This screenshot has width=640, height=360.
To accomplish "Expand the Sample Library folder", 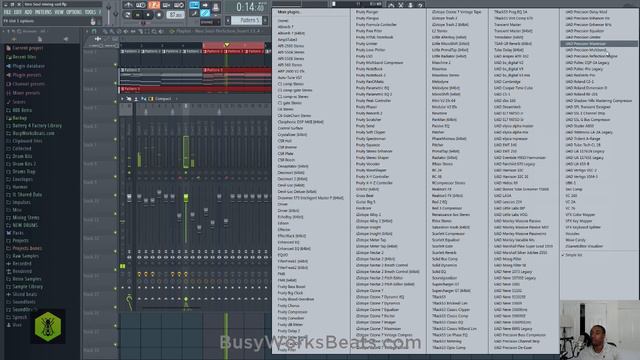I will [28, 287].
